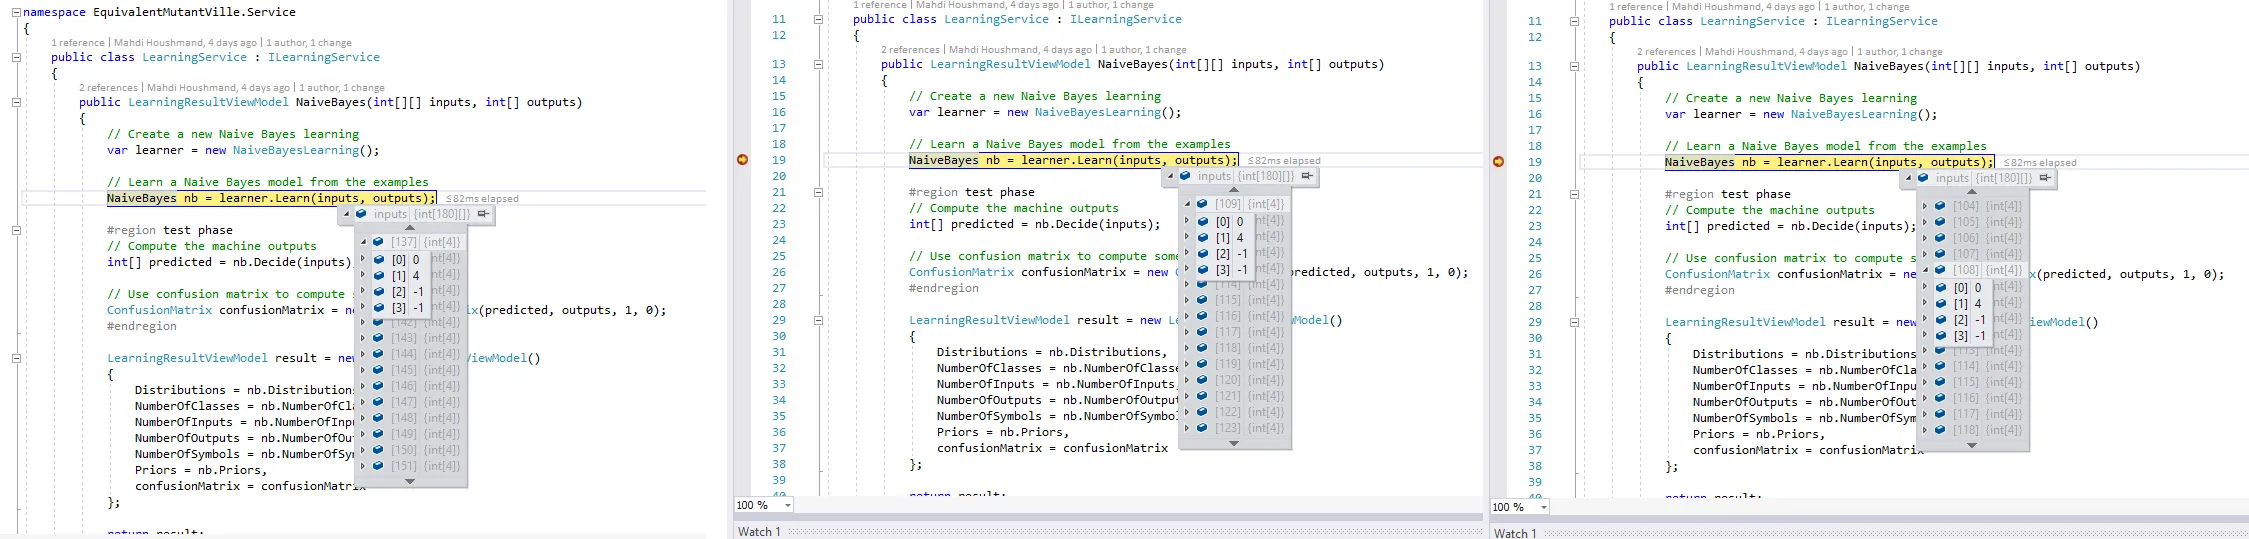Collapse the test phase region at line 21 in the right editor

tap(1574, 194)
